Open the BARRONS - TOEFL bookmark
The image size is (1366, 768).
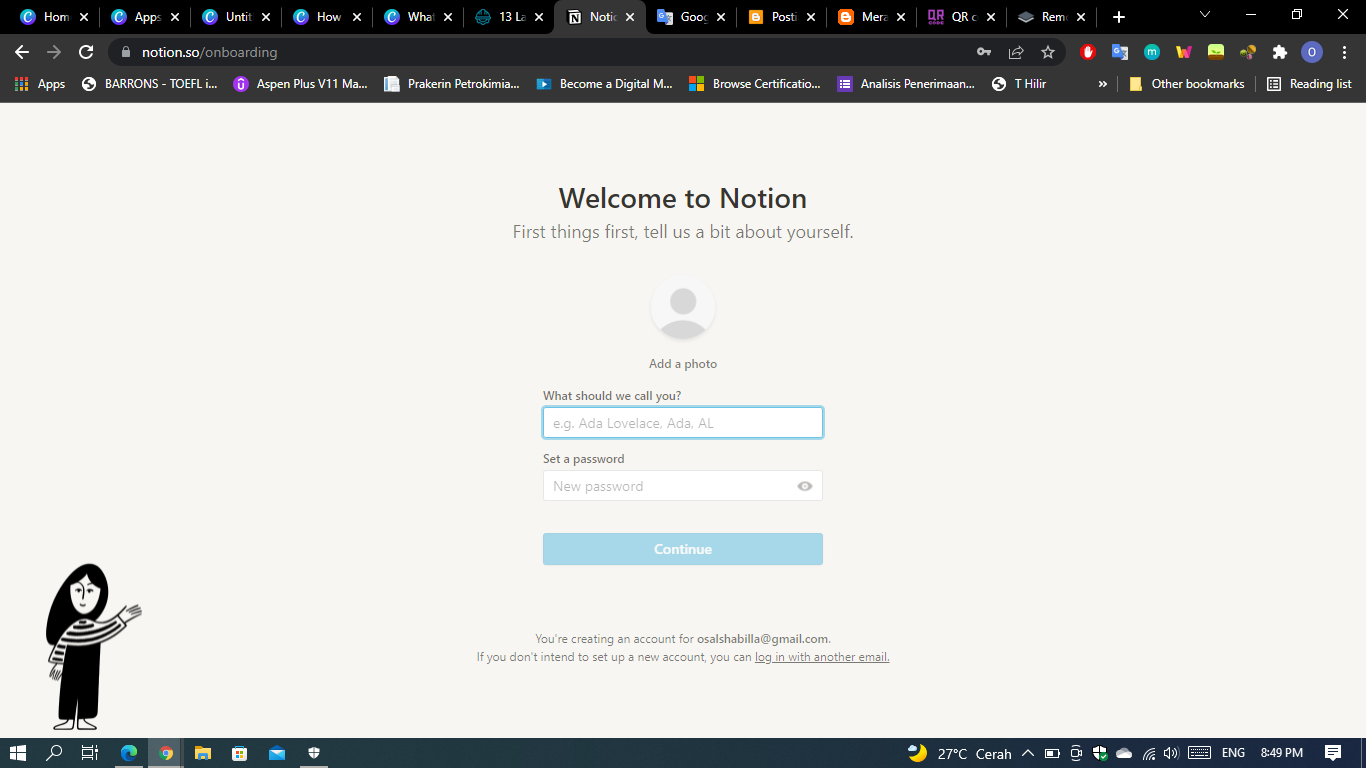pos(150,84)
